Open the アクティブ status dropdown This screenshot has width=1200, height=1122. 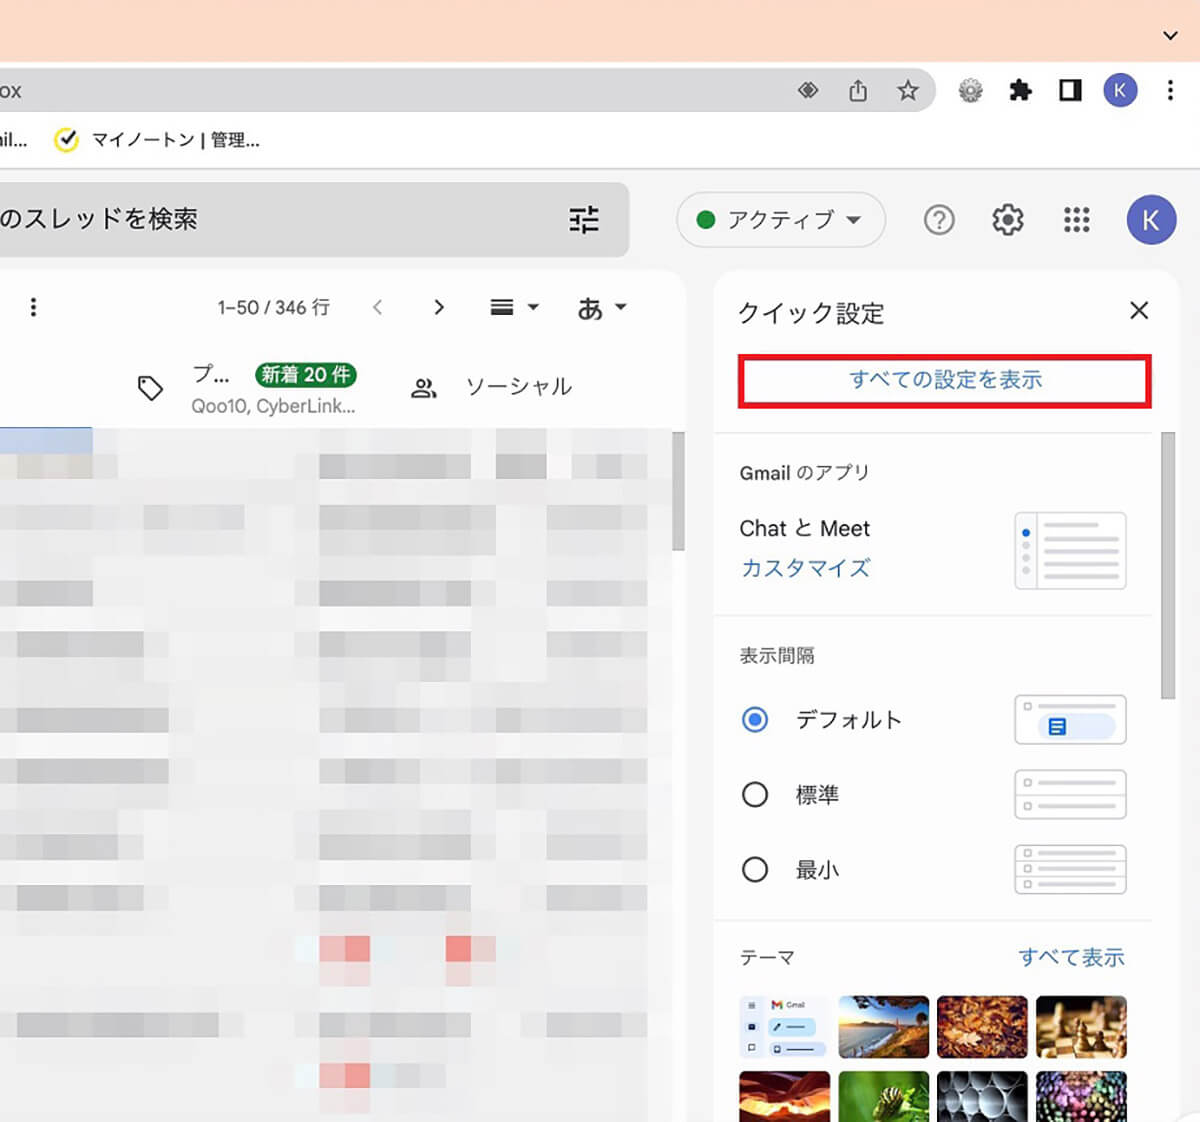pos(781,219)
